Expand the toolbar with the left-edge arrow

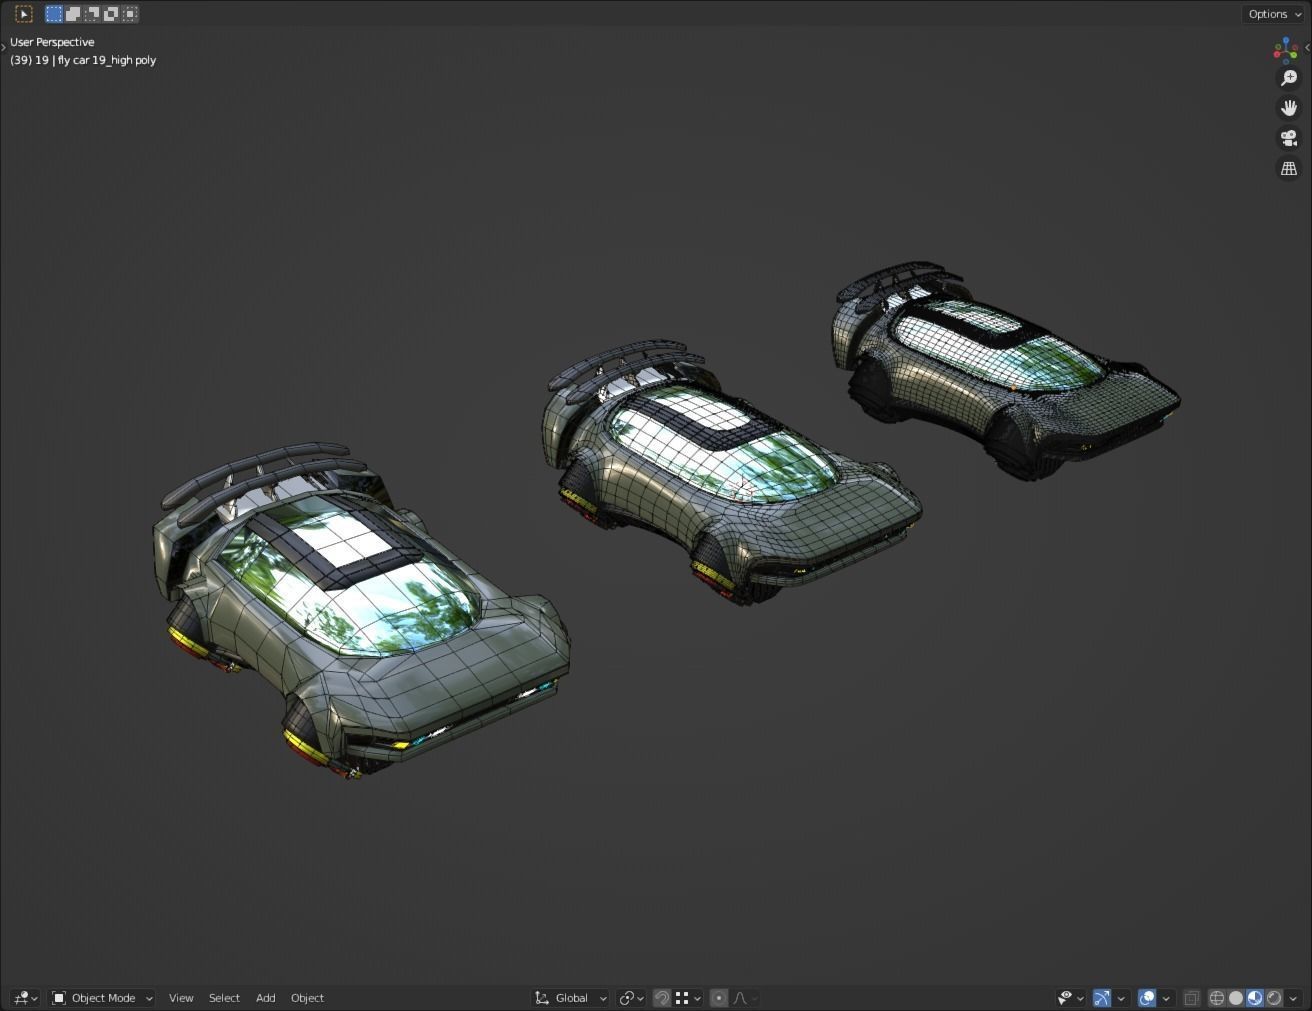(3, 47)
